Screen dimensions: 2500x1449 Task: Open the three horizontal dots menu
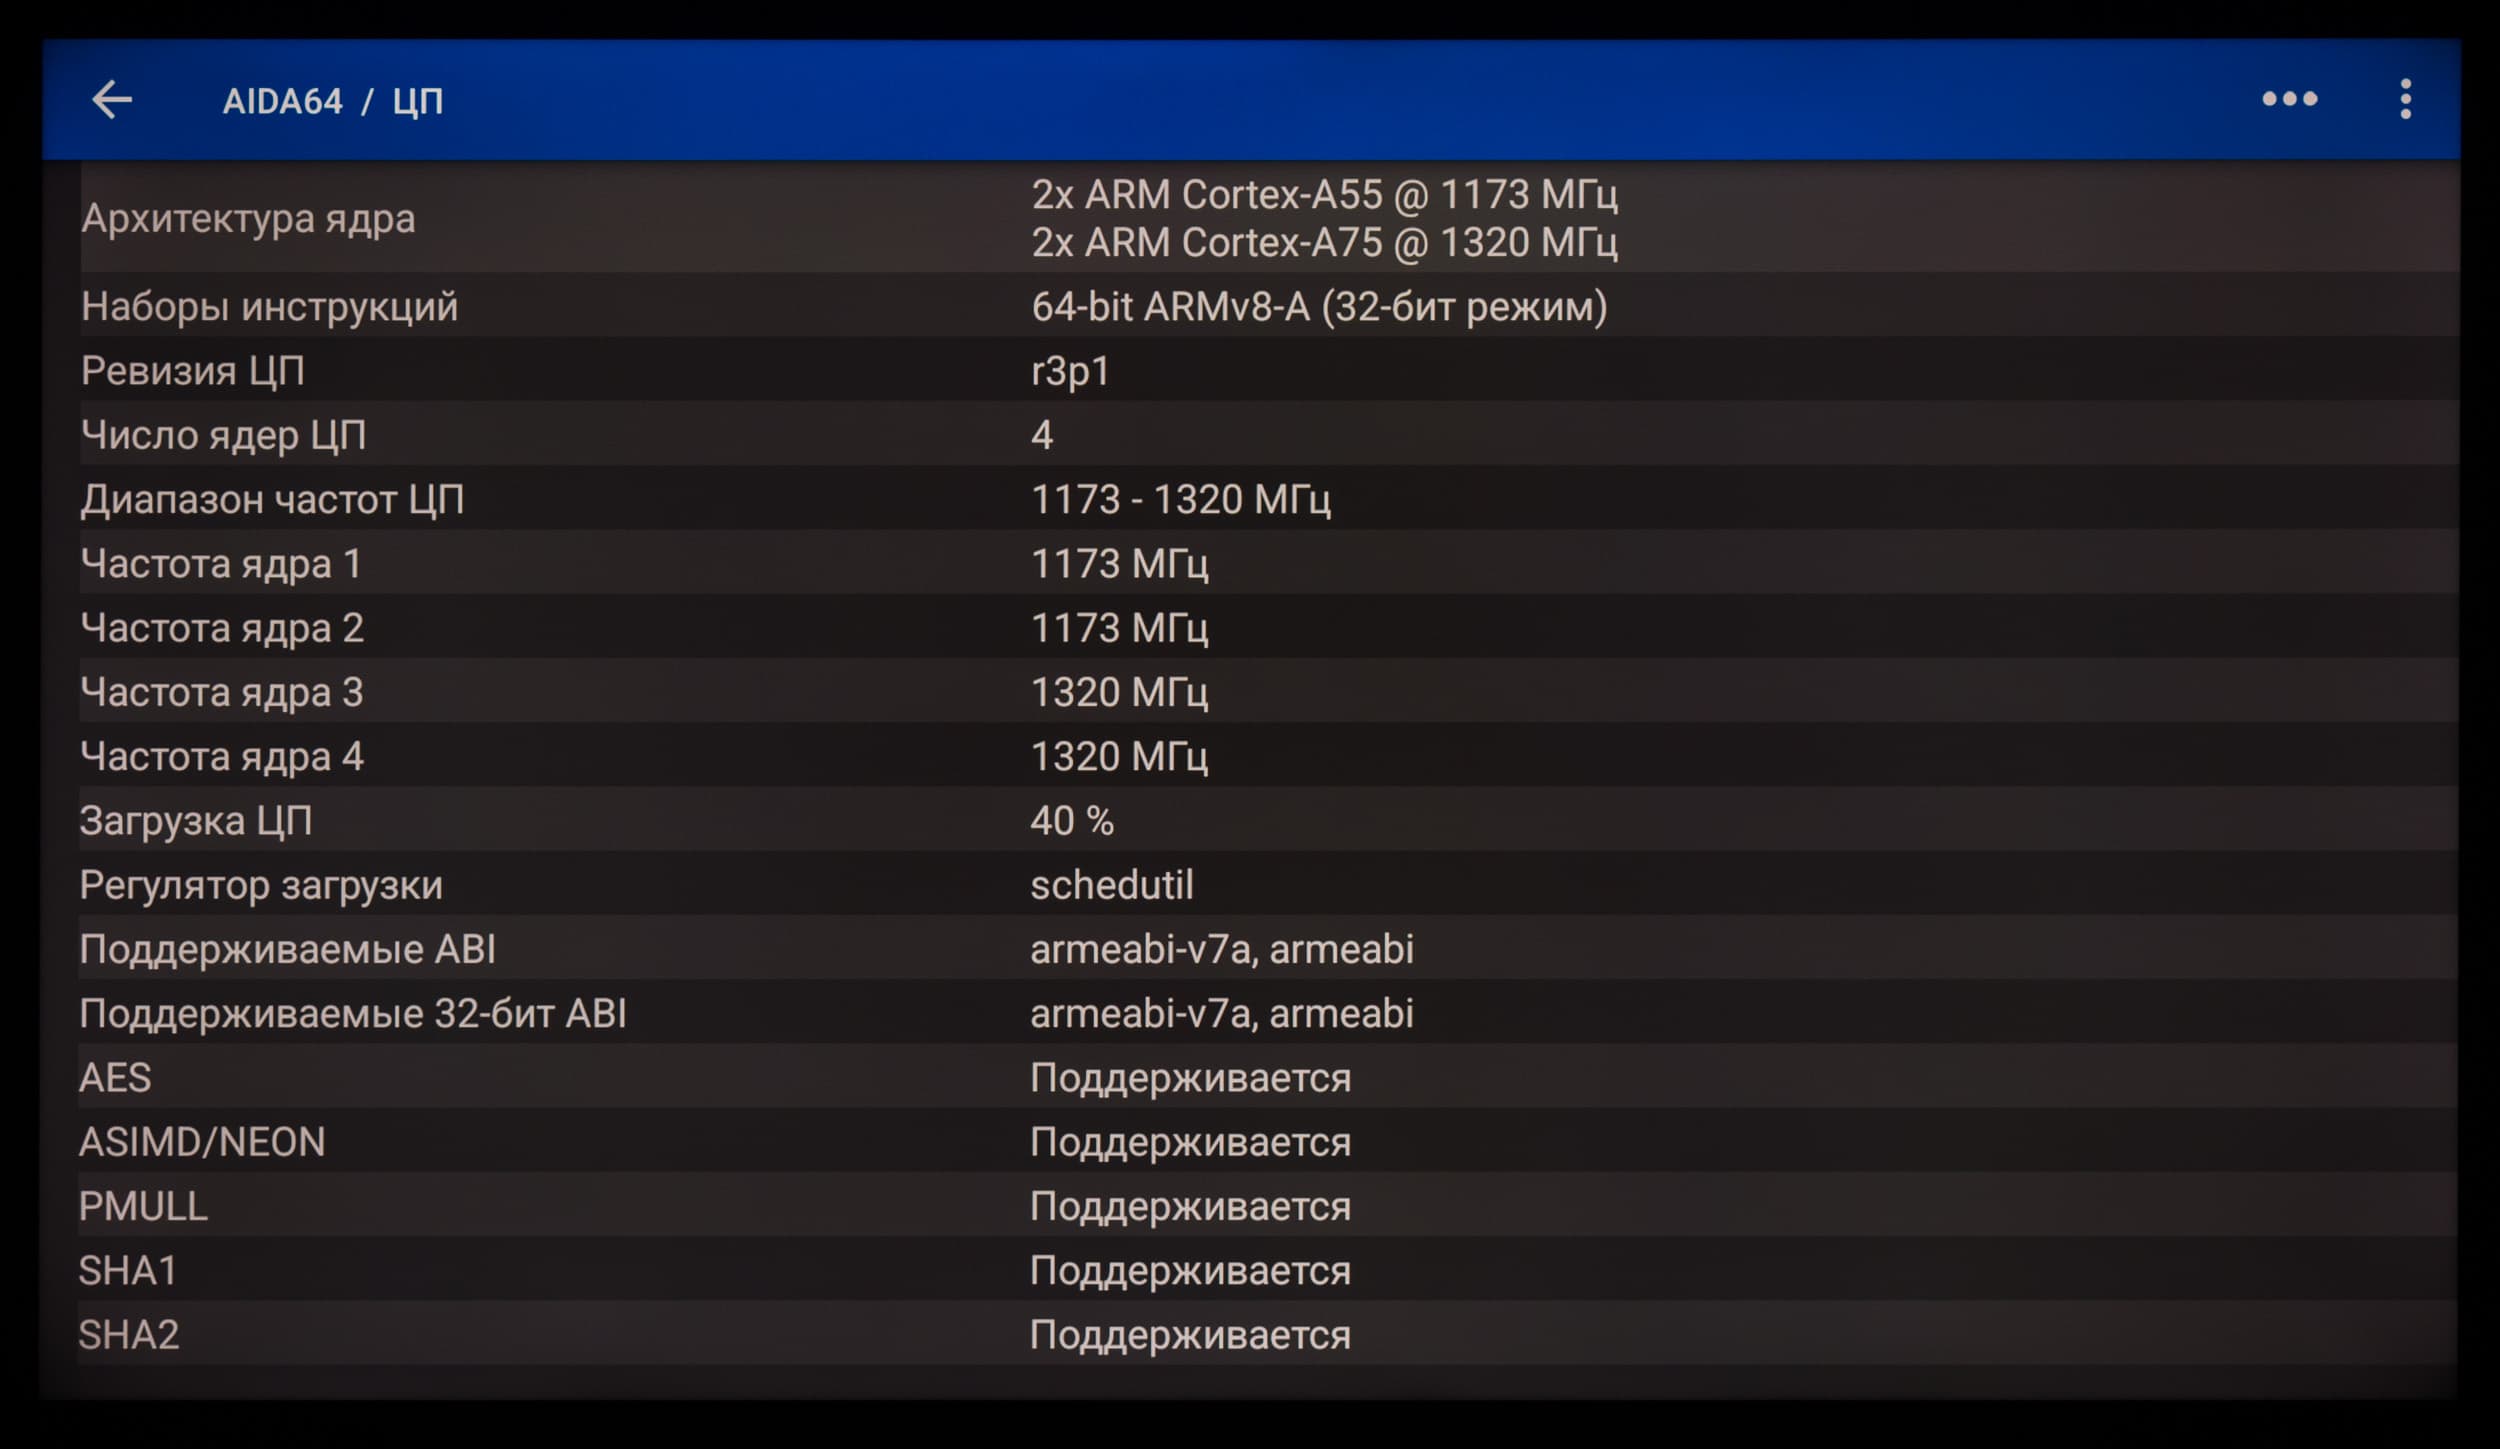2289,99
